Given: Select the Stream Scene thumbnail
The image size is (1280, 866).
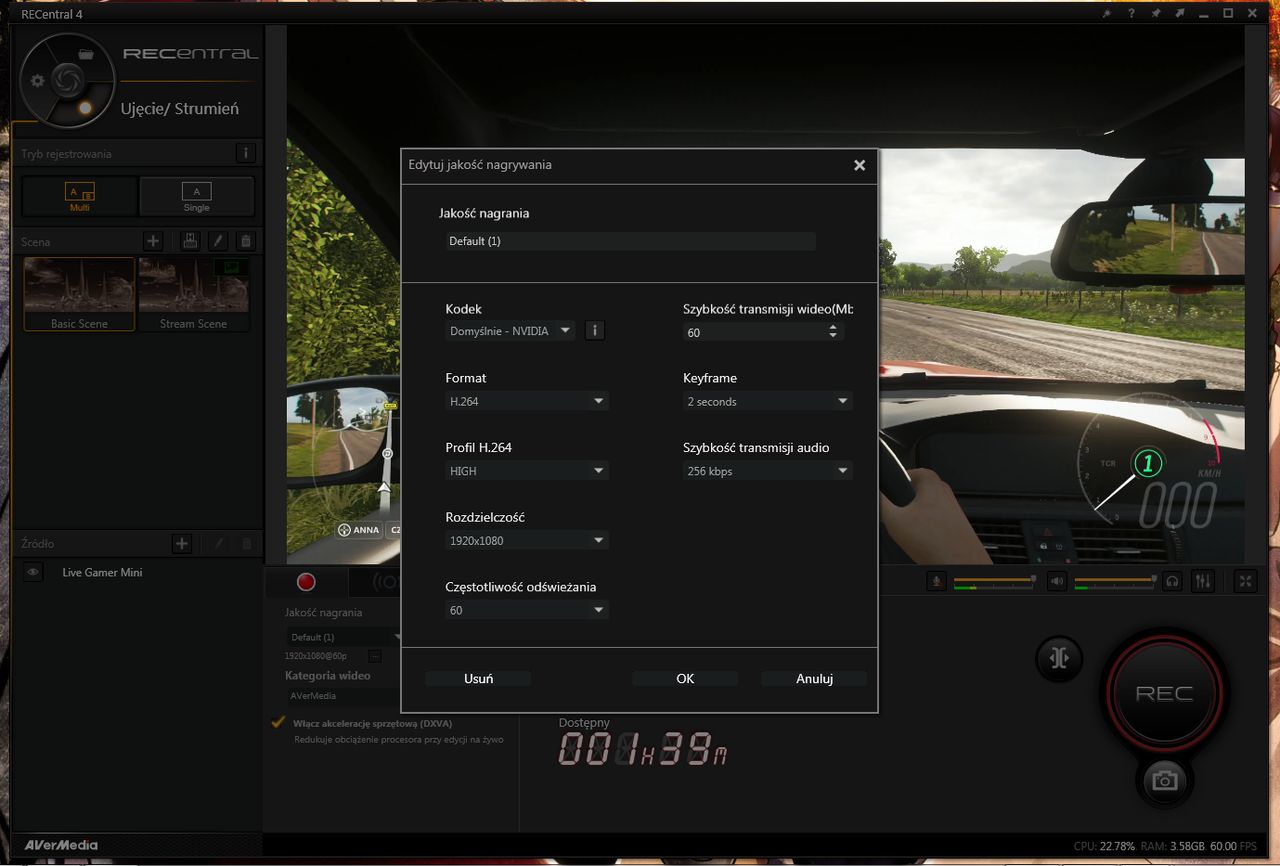Looking at the screenshot, I should click(x=194, y=294).
